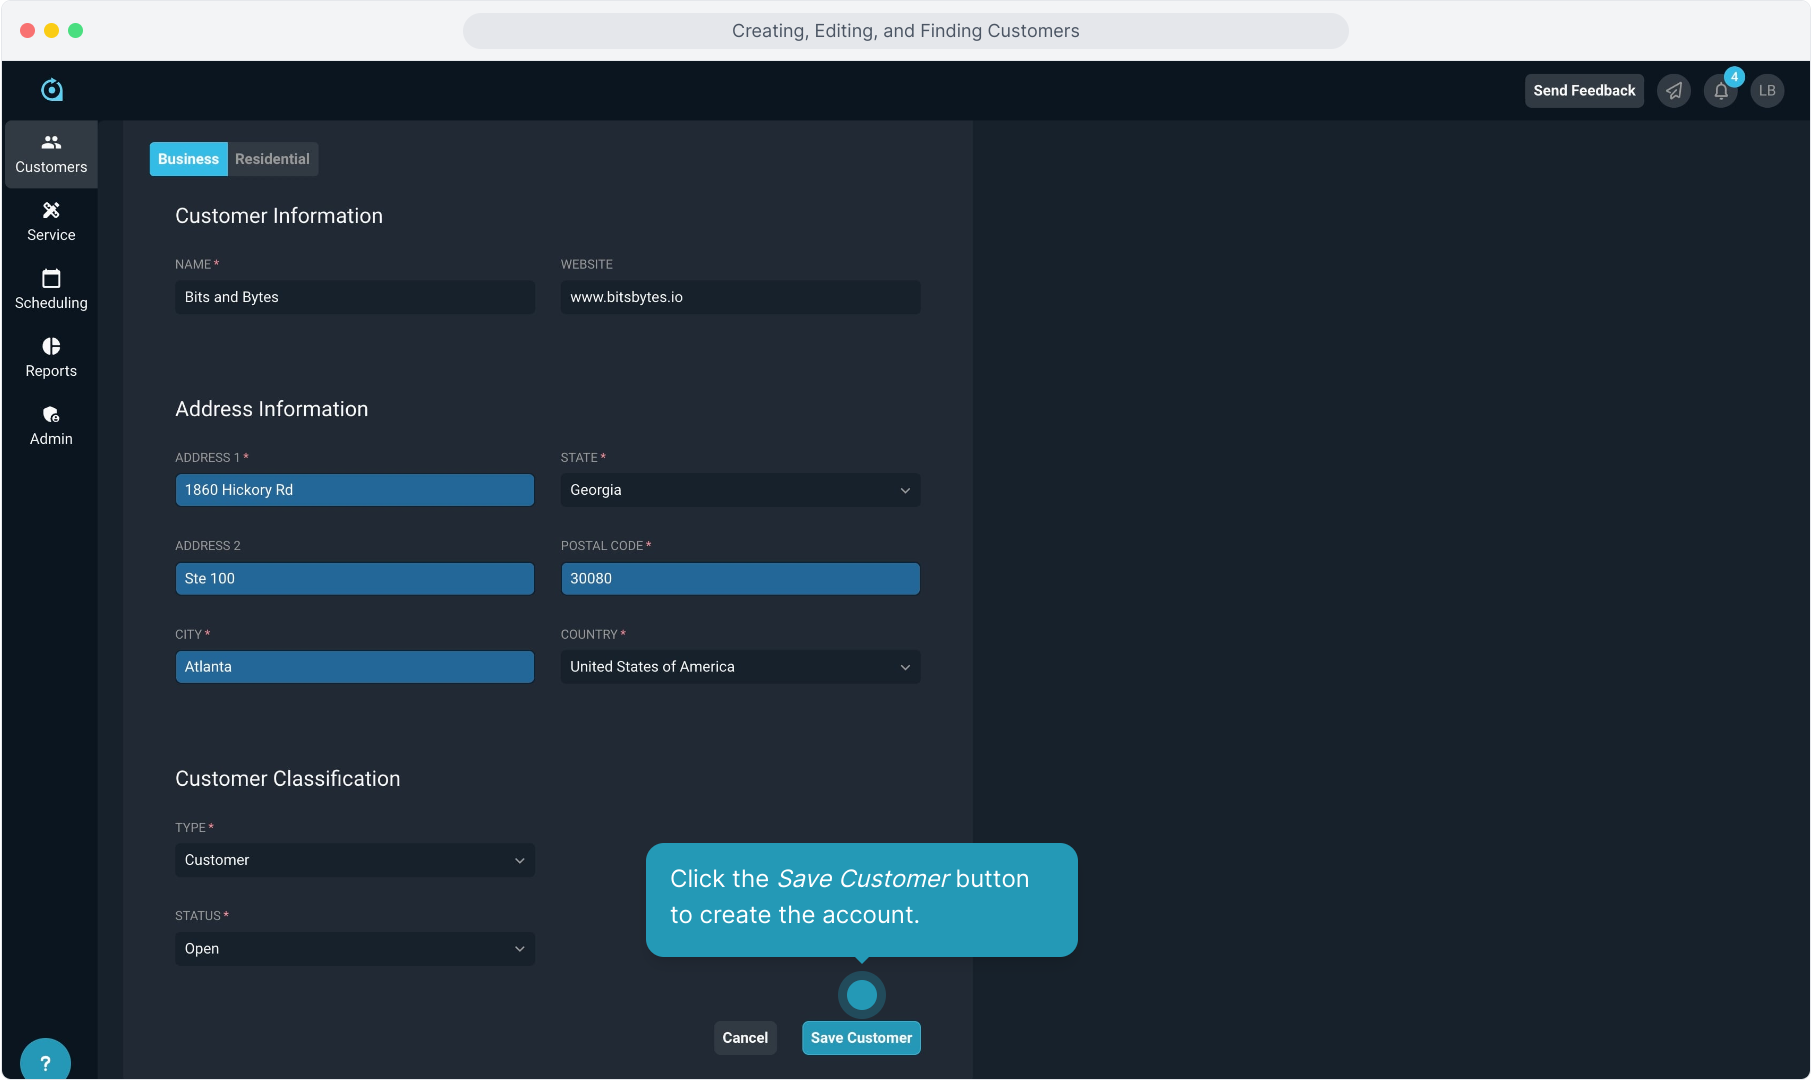Expand the Country dropdown
The height and width of the screenshot is (1080, 1812).
click(x=740, y=667)
